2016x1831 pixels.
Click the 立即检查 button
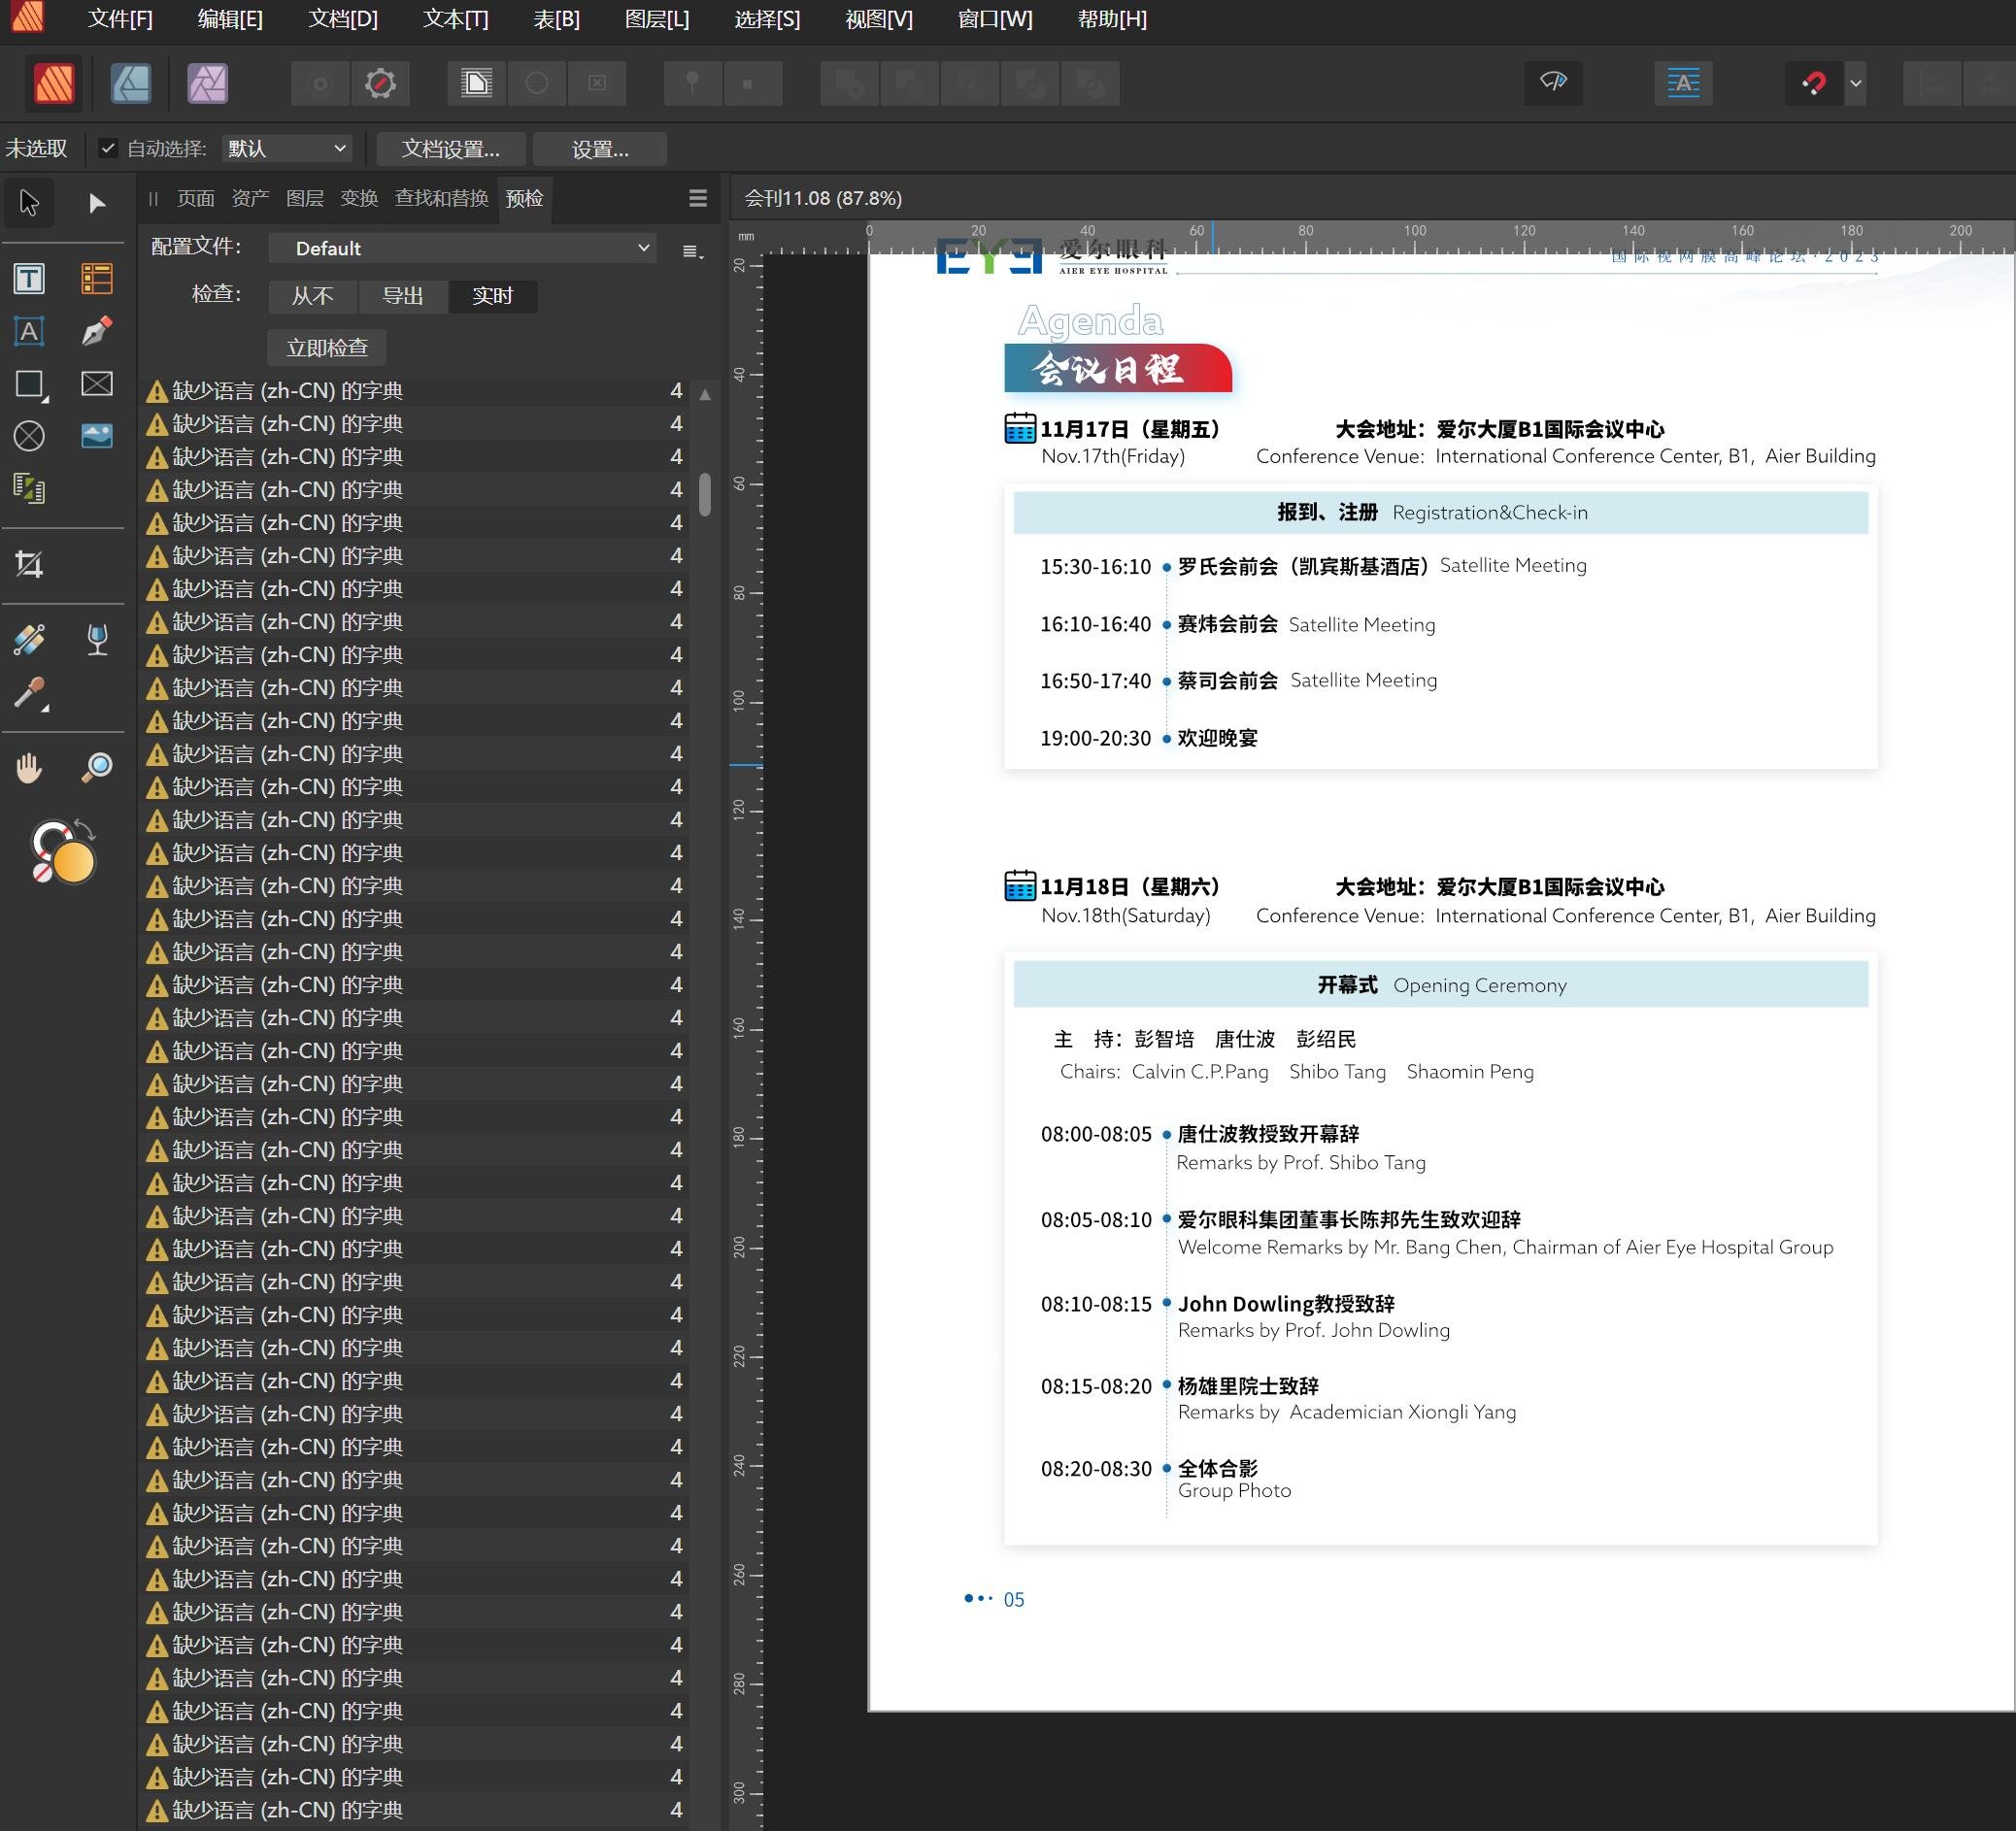click(x=327, y=348)
